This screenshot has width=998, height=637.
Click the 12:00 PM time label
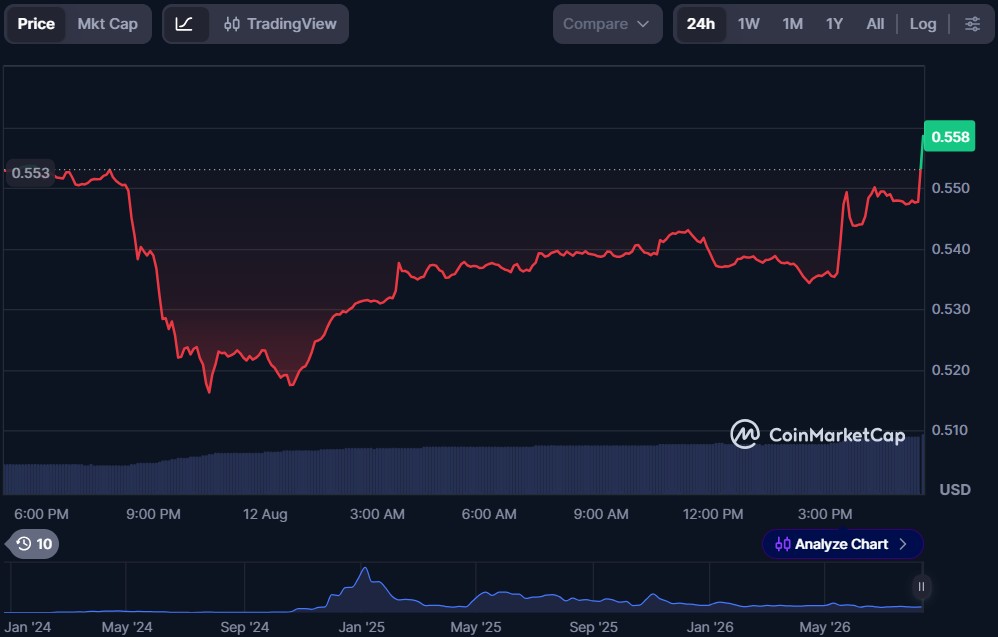tap(713, 514)
